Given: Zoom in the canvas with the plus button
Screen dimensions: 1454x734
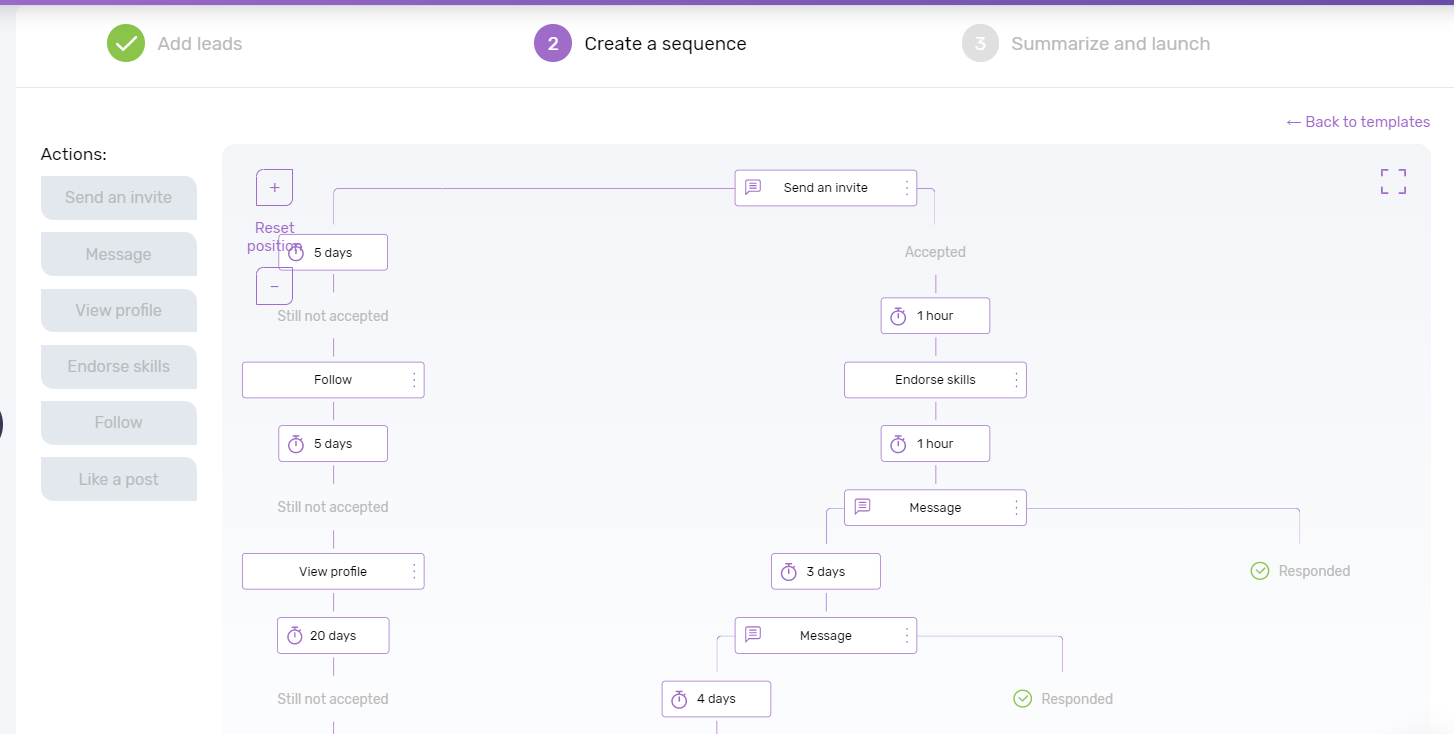Looking at the screenshot, I should [x=275, y=187].
